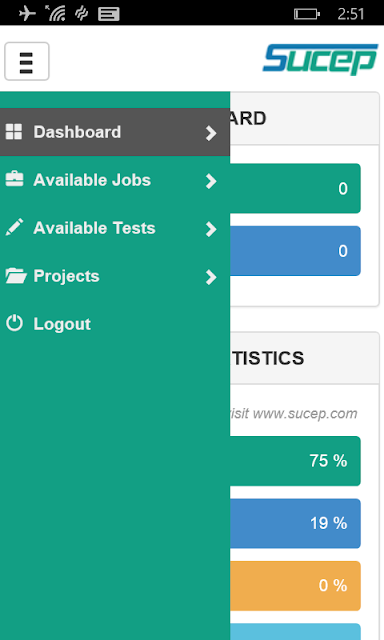Expand the Projects chevron arrow

point(211,277)
